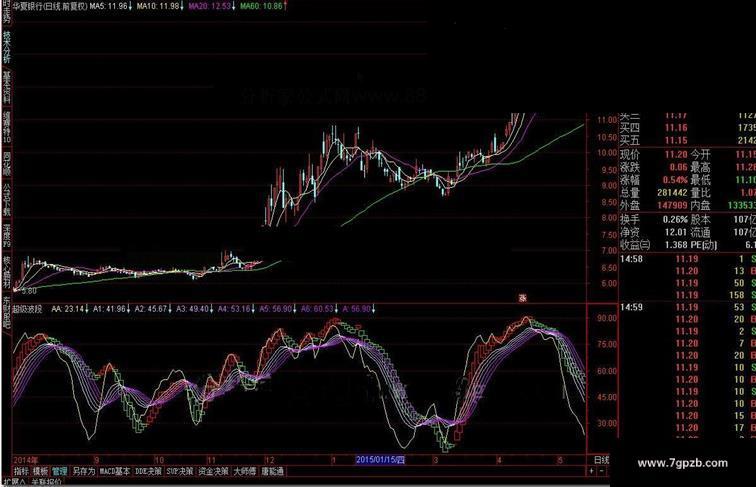756x487 pixels.
Task: Click the 2015/01/15/四 date marker
Action: (380, 460)
